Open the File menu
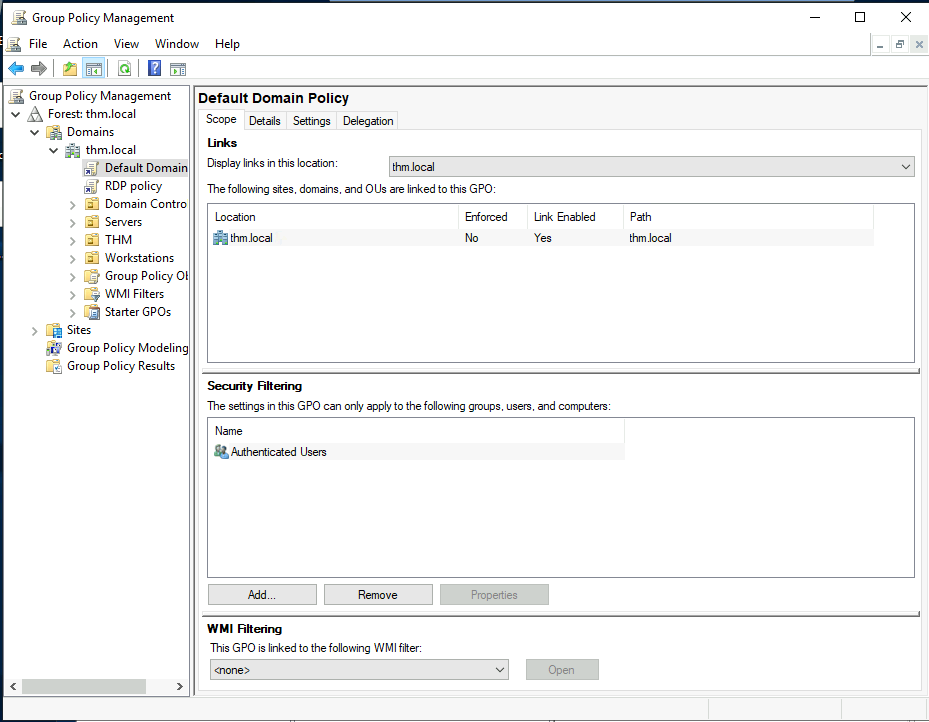 (38, 44)
